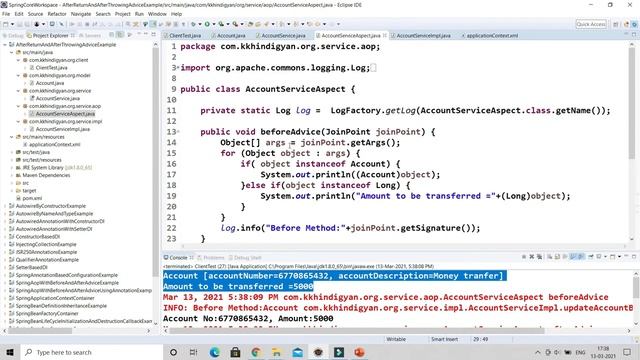Toggle fold on beforeAdvice method line 13

pos(178,131)
